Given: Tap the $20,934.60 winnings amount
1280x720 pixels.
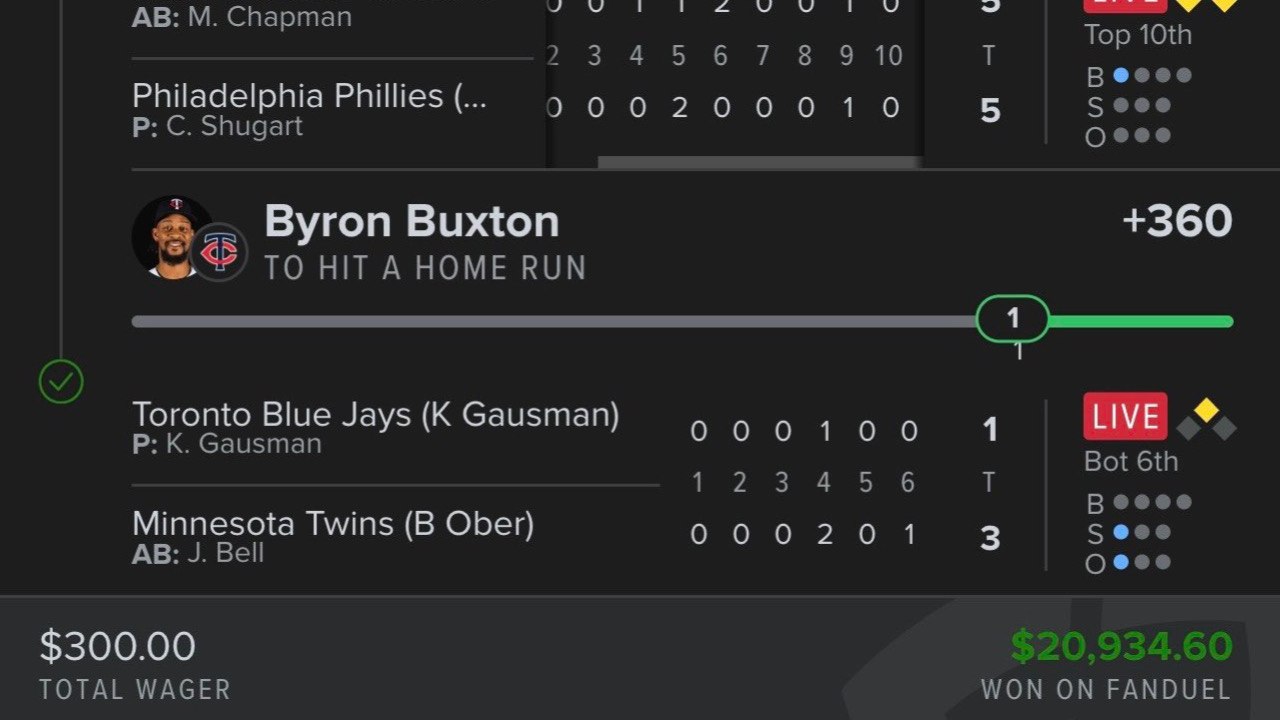Looking at the screenshot, I should (1121, 647).
